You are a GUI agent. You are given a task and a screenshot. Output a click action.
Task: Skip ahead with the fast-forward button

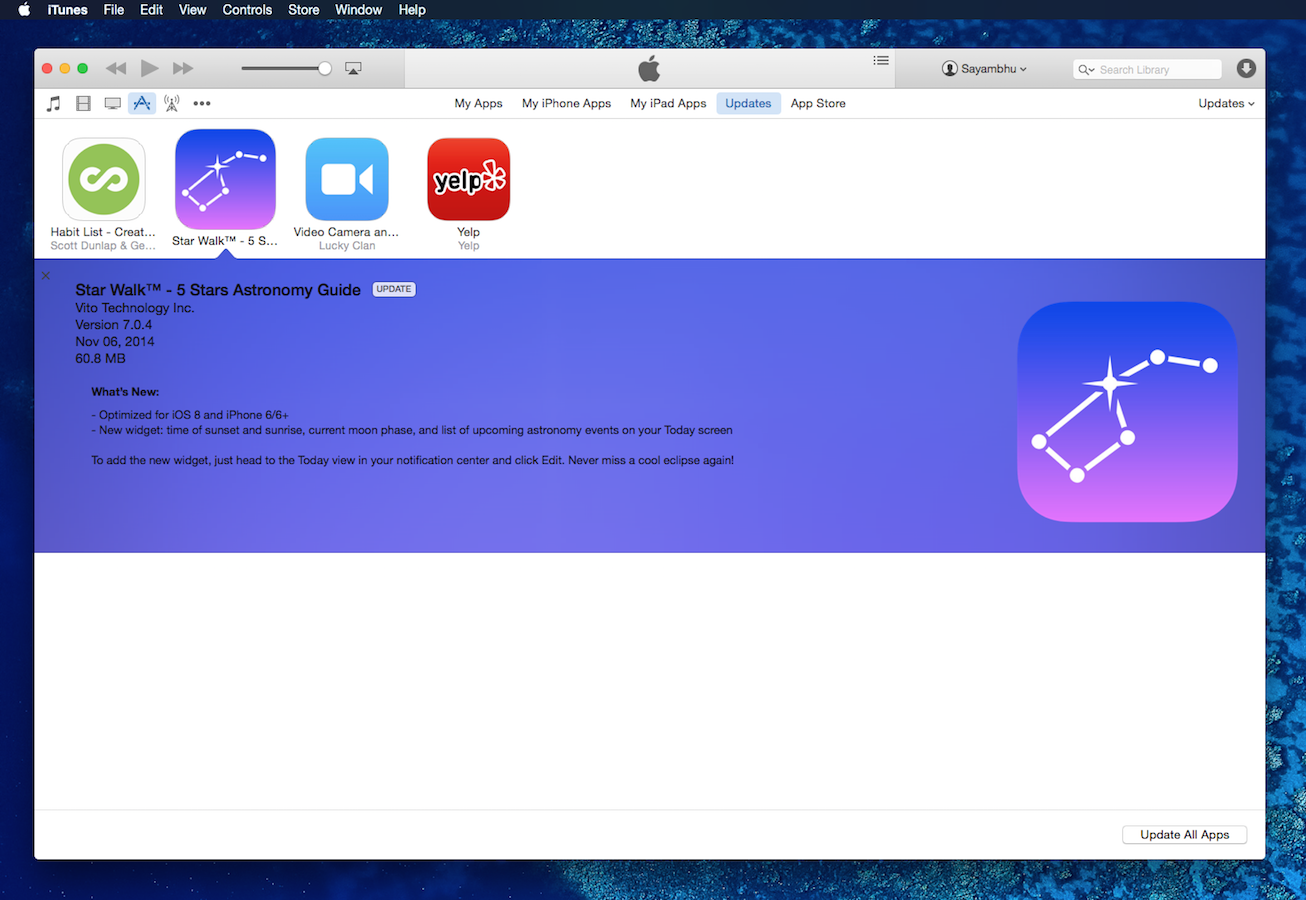183,68
